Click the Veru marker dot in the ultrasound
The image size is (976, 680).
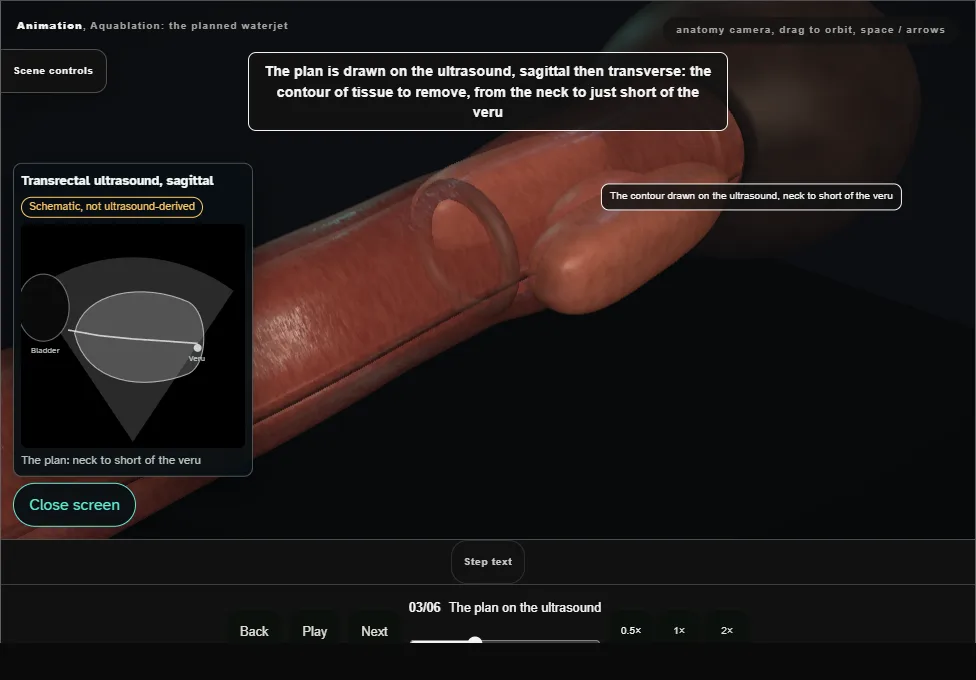point(197,347)
